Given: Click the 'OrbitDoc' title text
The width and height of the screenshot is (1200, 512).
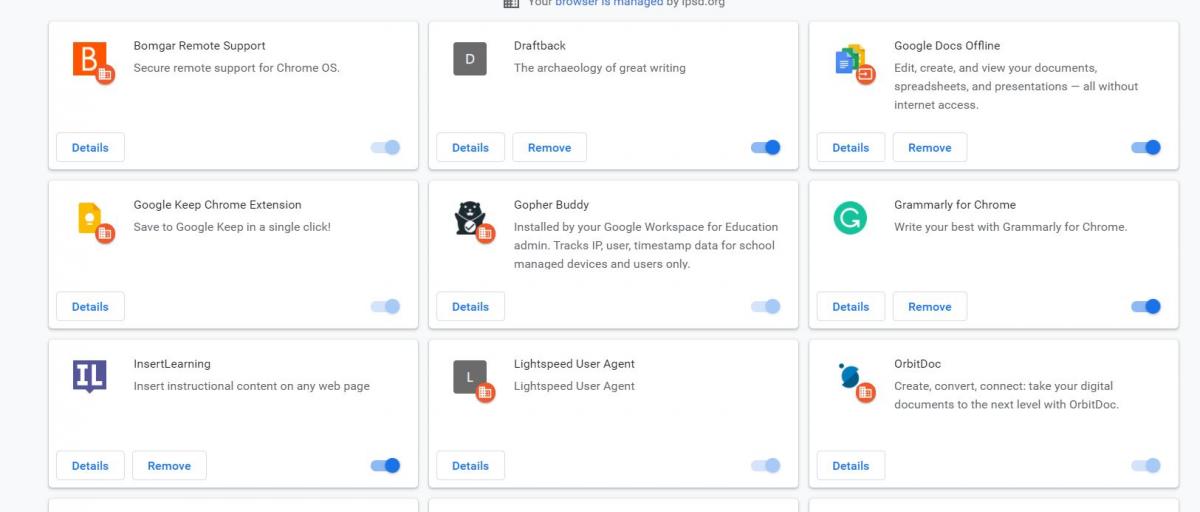Looking at the screenshot, I should (918, 363).
